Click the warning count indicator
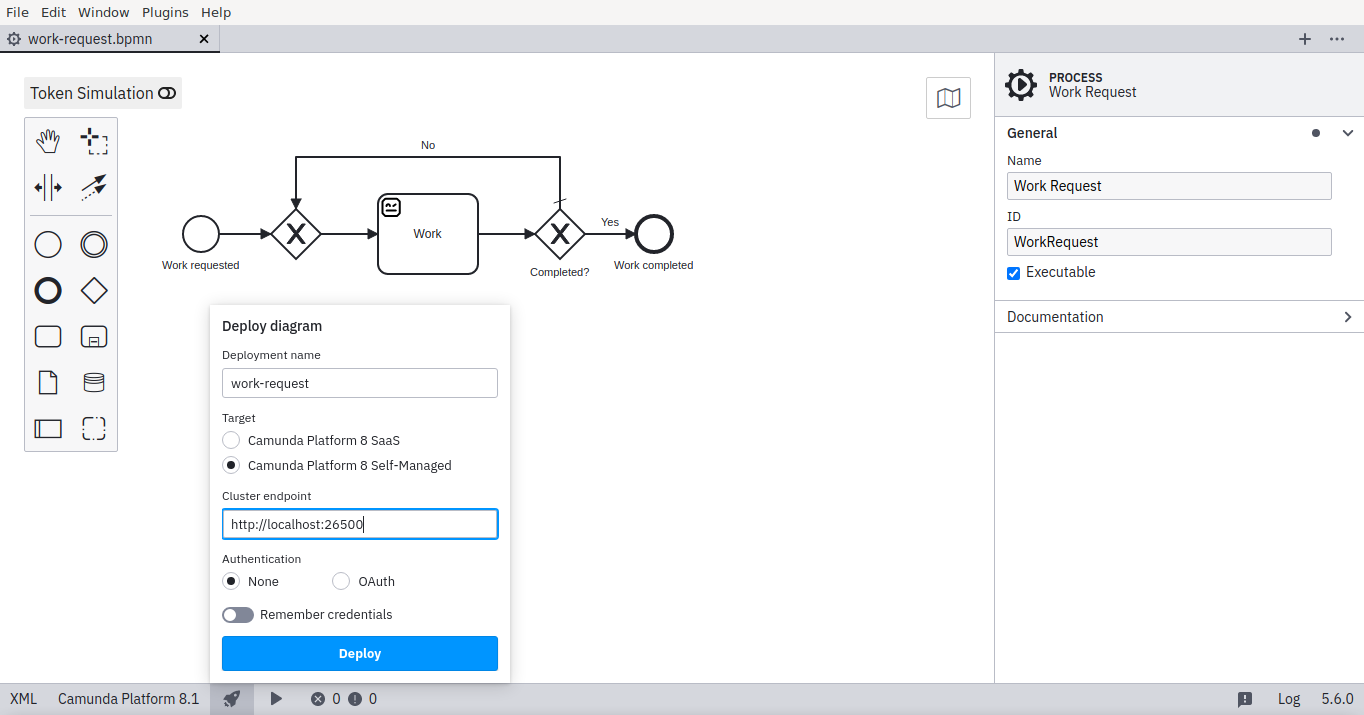The image size is (1364, 715). pyautogui.click(x=363, y=699)
